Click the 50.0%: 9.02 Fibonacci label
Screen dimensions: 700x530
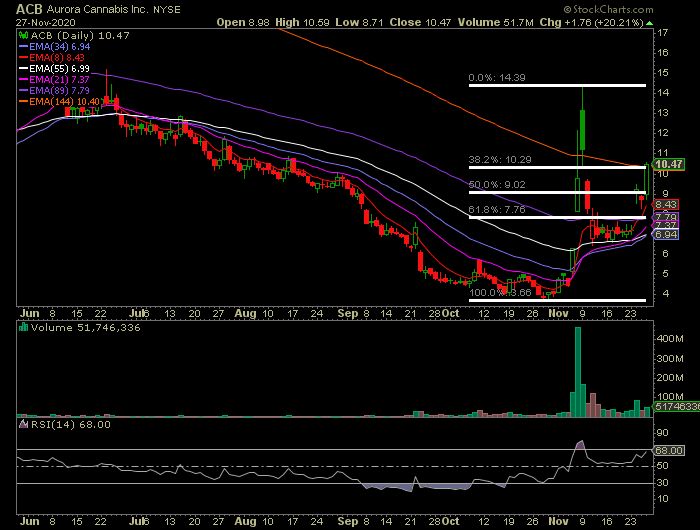coord(497,185)
